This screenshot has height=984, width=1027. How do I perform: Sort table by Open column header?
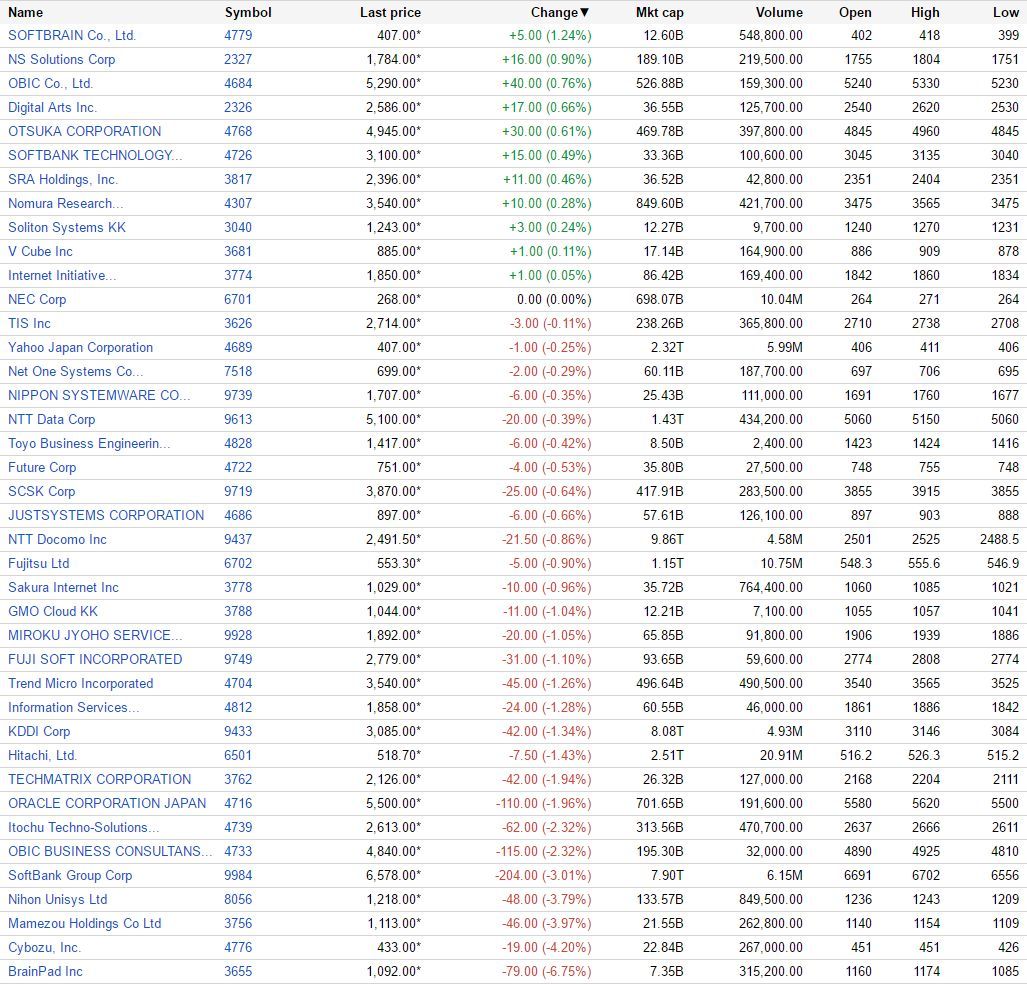click(855, 12)
